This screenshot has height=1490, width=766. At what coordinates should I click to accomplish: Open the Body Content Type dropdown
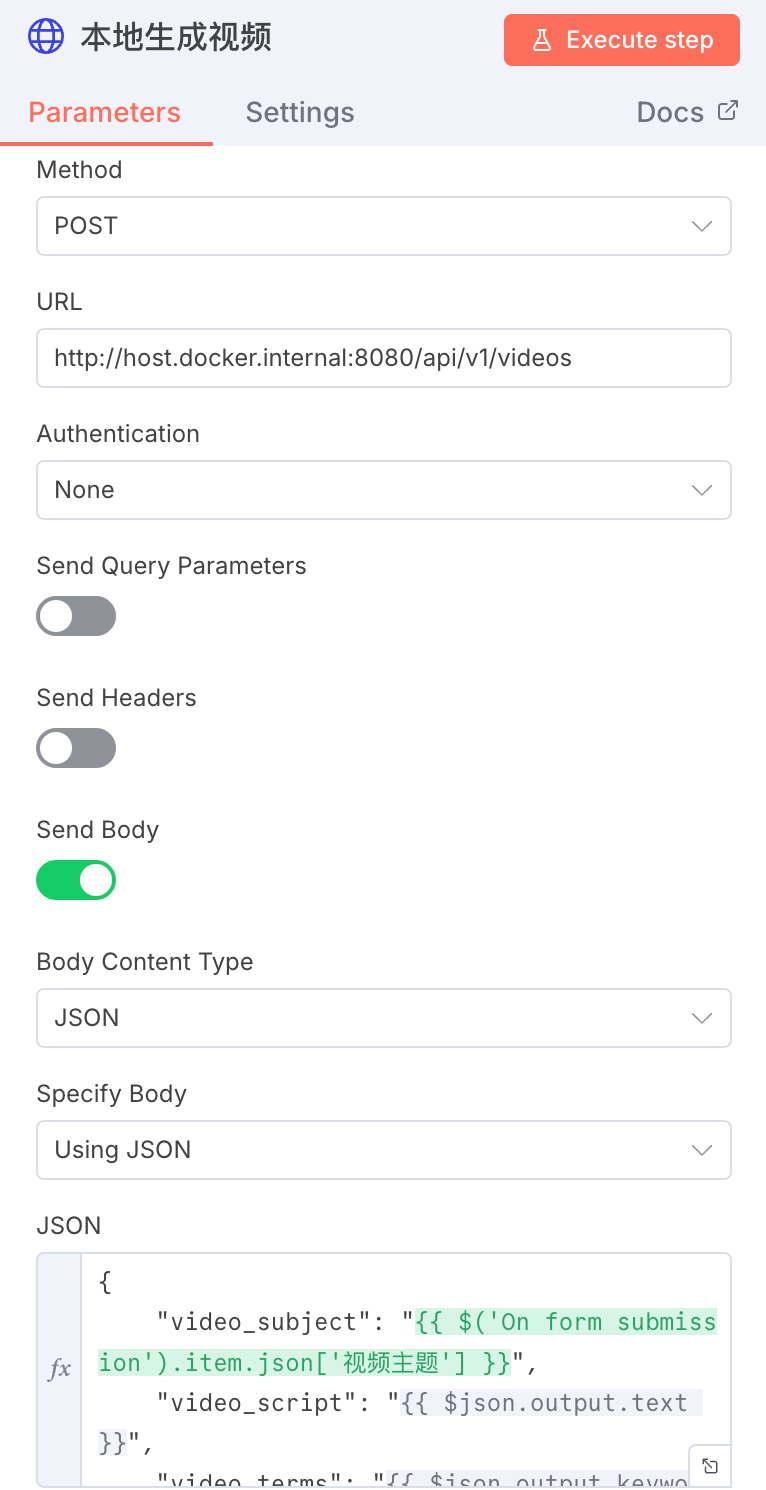(384, 1018)
